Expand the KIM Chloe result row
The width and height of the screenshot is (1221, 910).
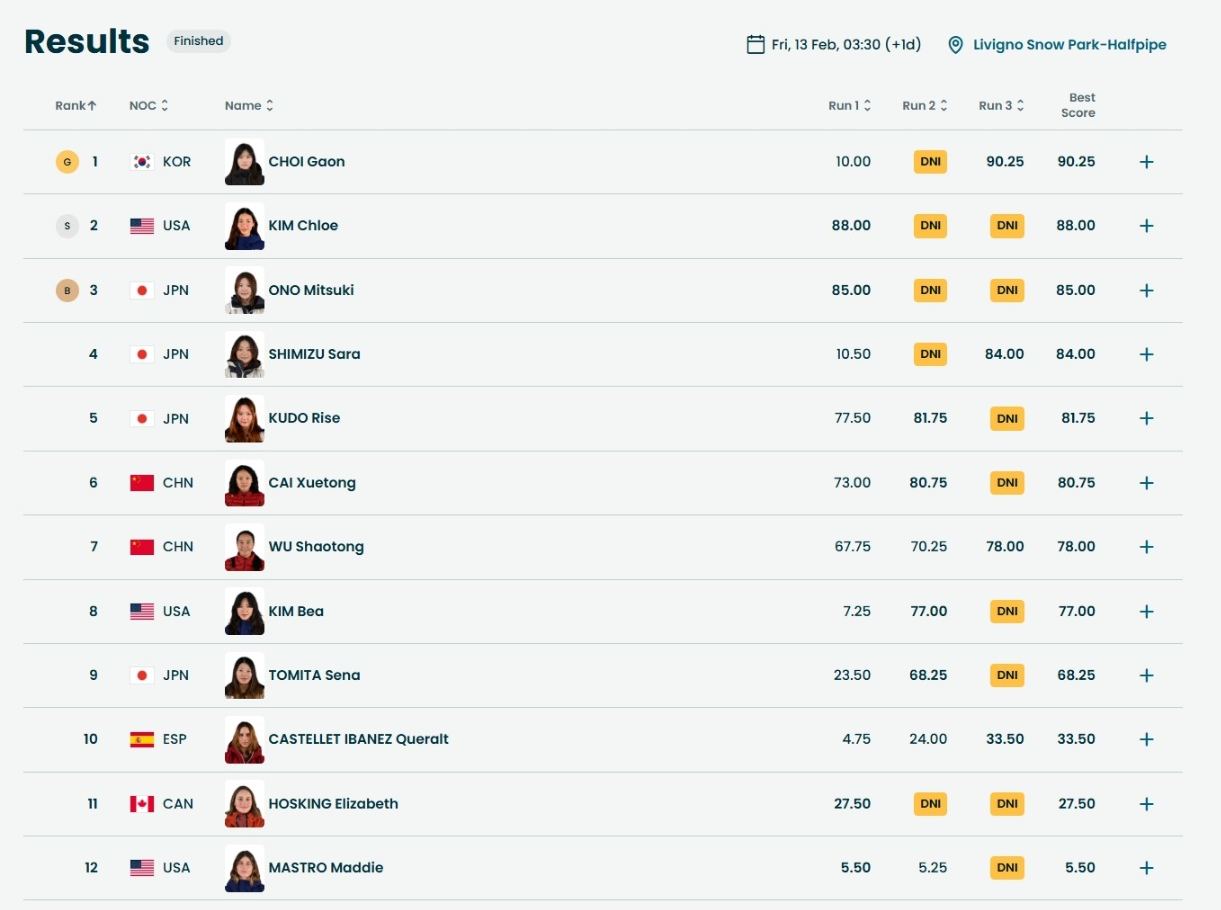point(1146,226)
